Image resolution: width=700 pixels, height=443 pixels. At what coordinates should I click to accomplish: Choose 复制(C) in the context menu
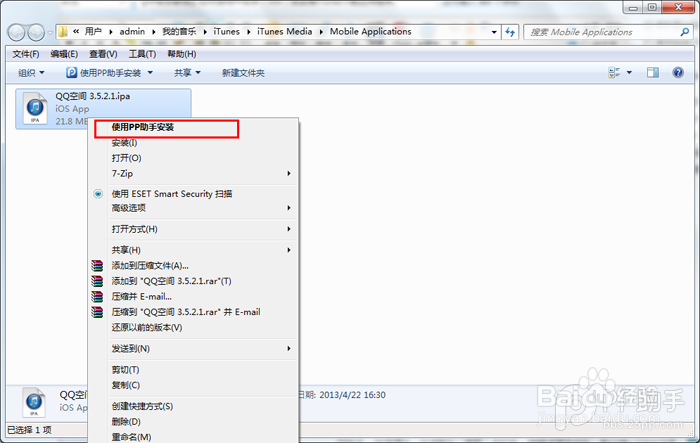[126, 385]
